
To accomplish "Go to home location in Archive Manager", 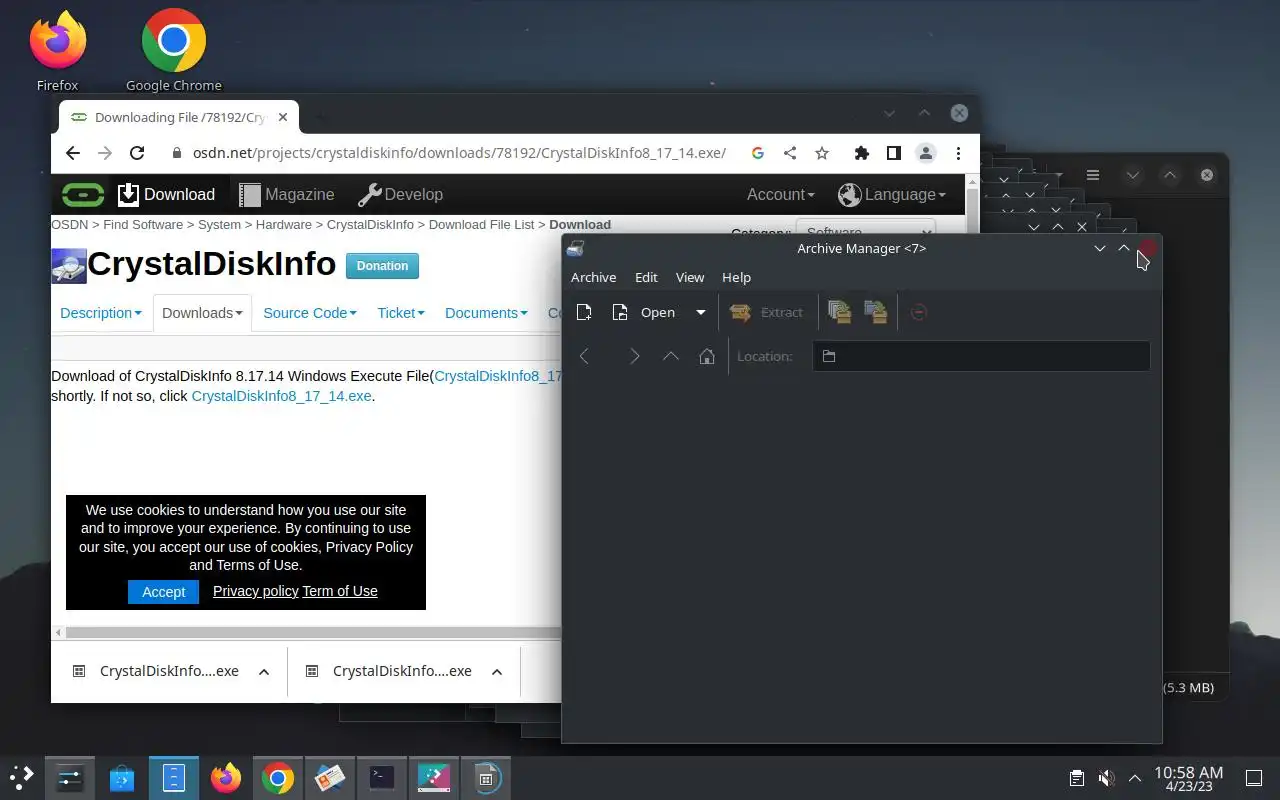I will 707,356.
